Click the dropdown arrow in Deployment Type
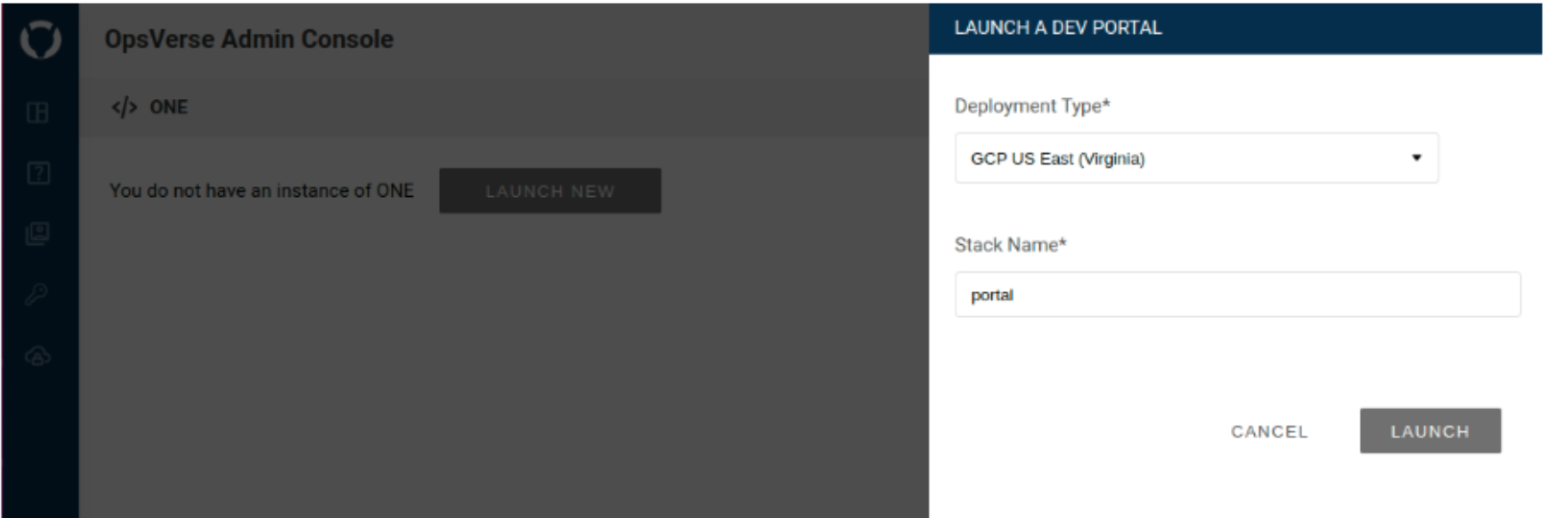 click(1416, 158)
